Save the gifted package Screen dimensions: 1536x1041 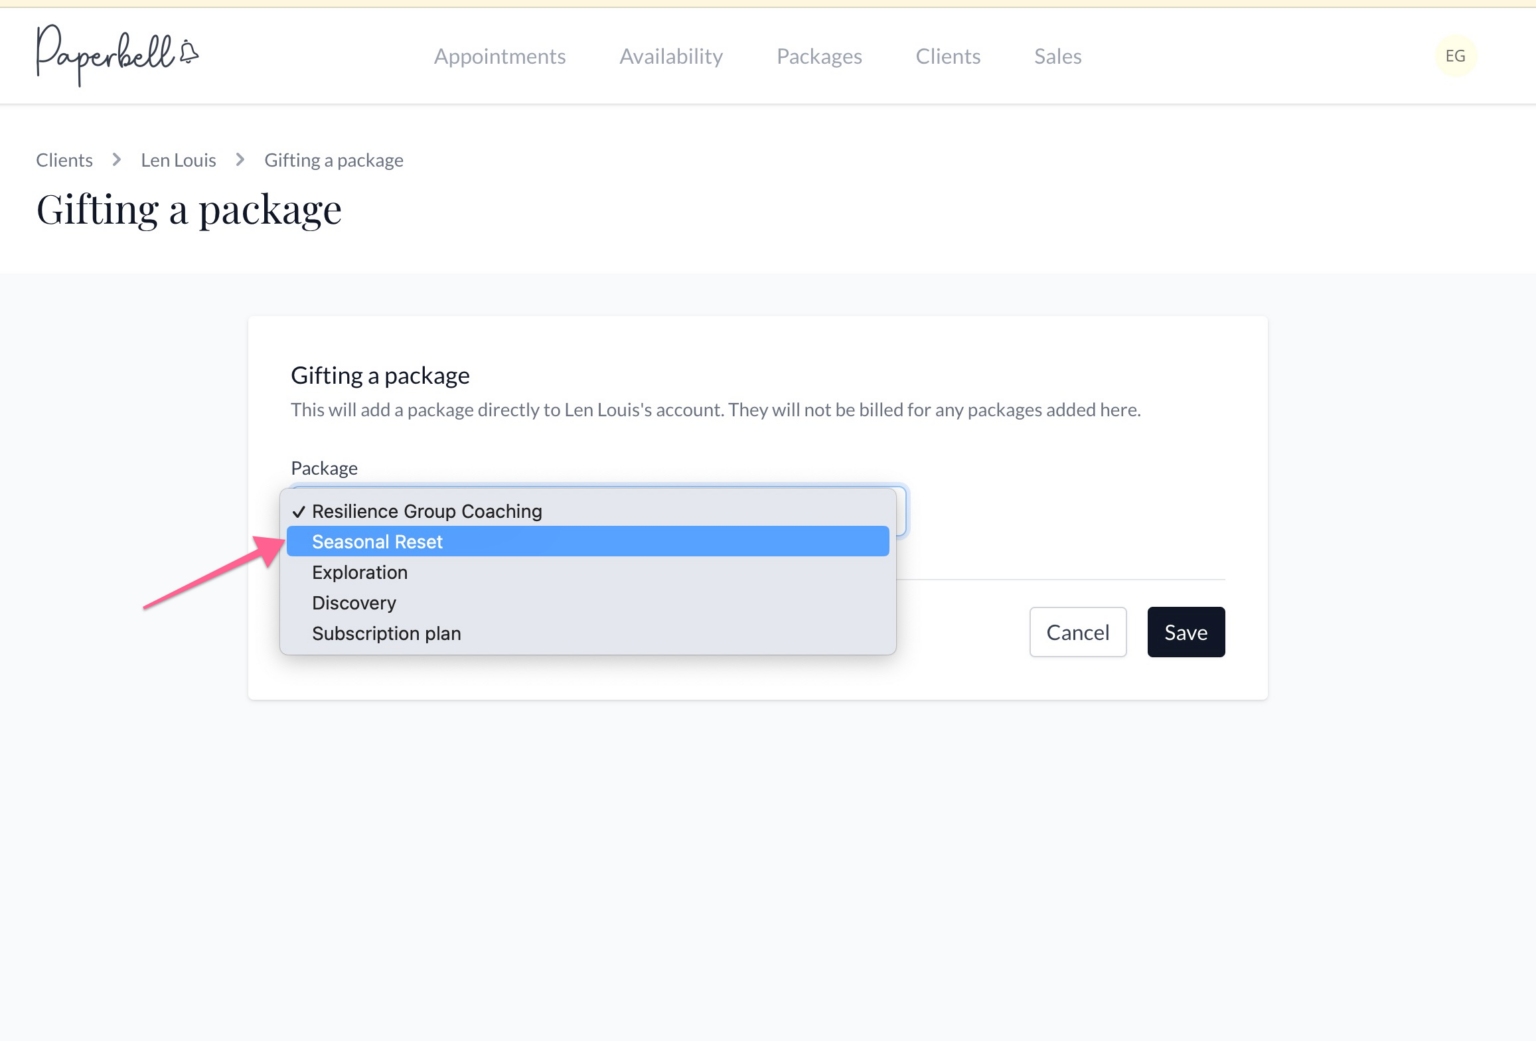pyautogui.click(x=1186, y=632)
